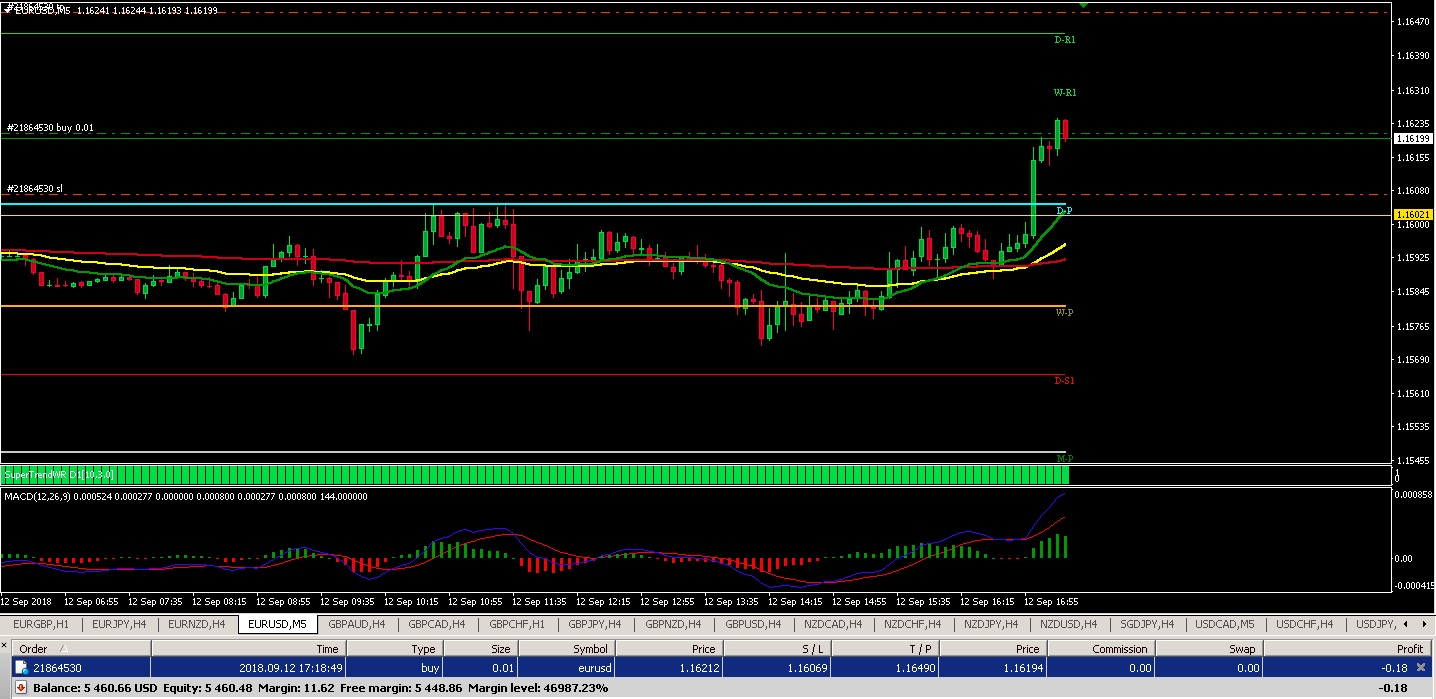Close order 21864530 with the X icon
Screen dimensions: 1436x699
click(1420, 666)
